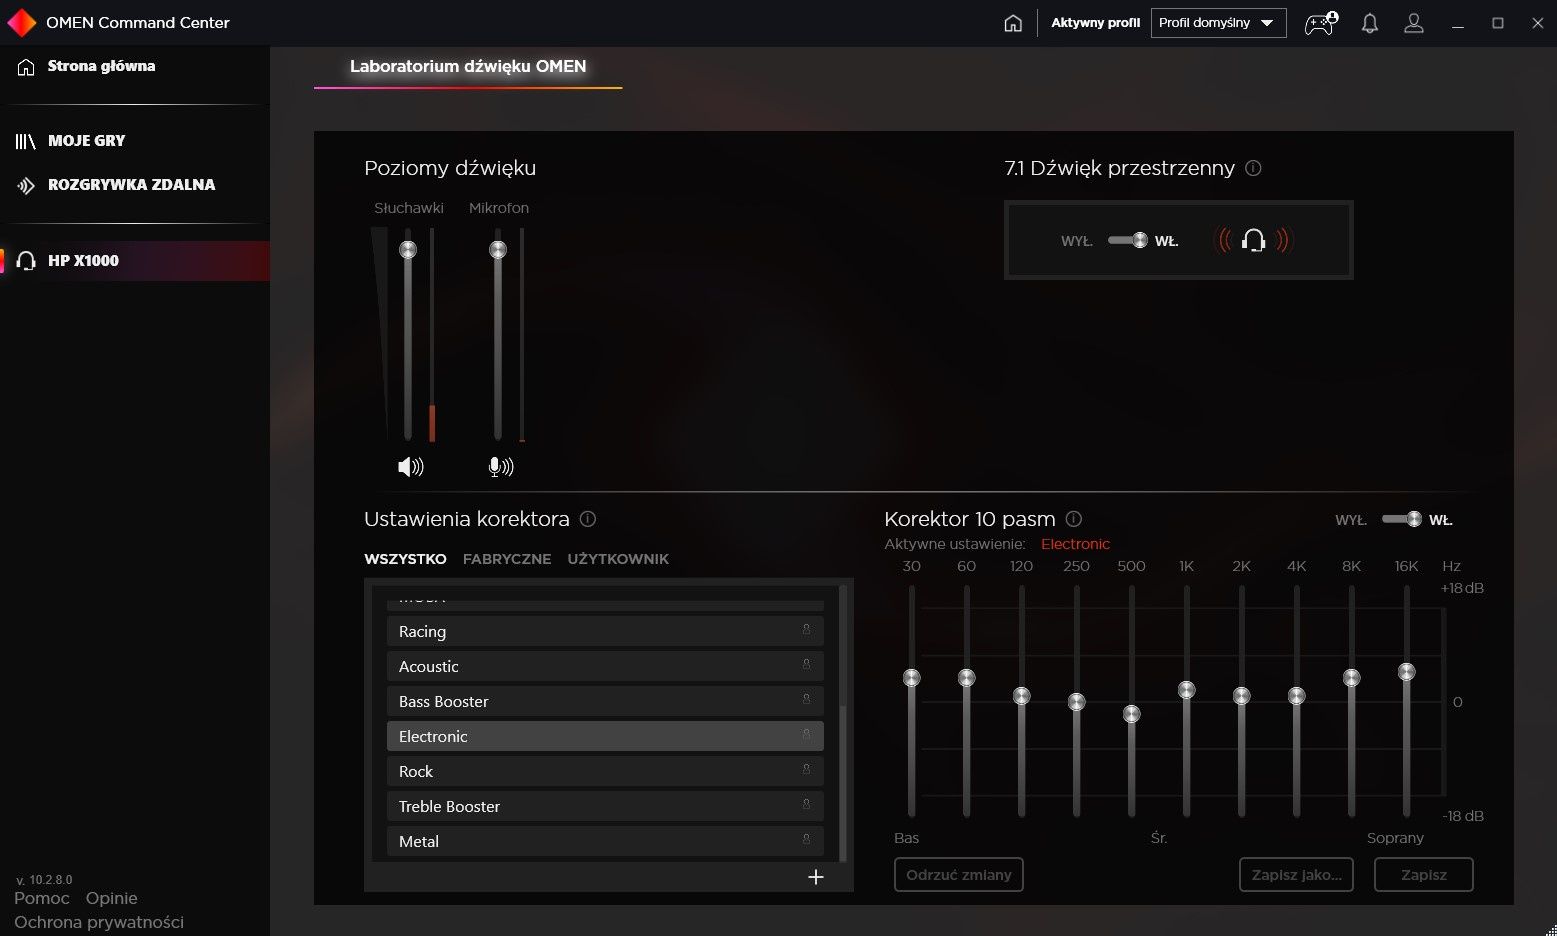The height and width of the screenshot is (936, 1557).
Task: Click the preset list scrollbar
Action: coord(842,782)
